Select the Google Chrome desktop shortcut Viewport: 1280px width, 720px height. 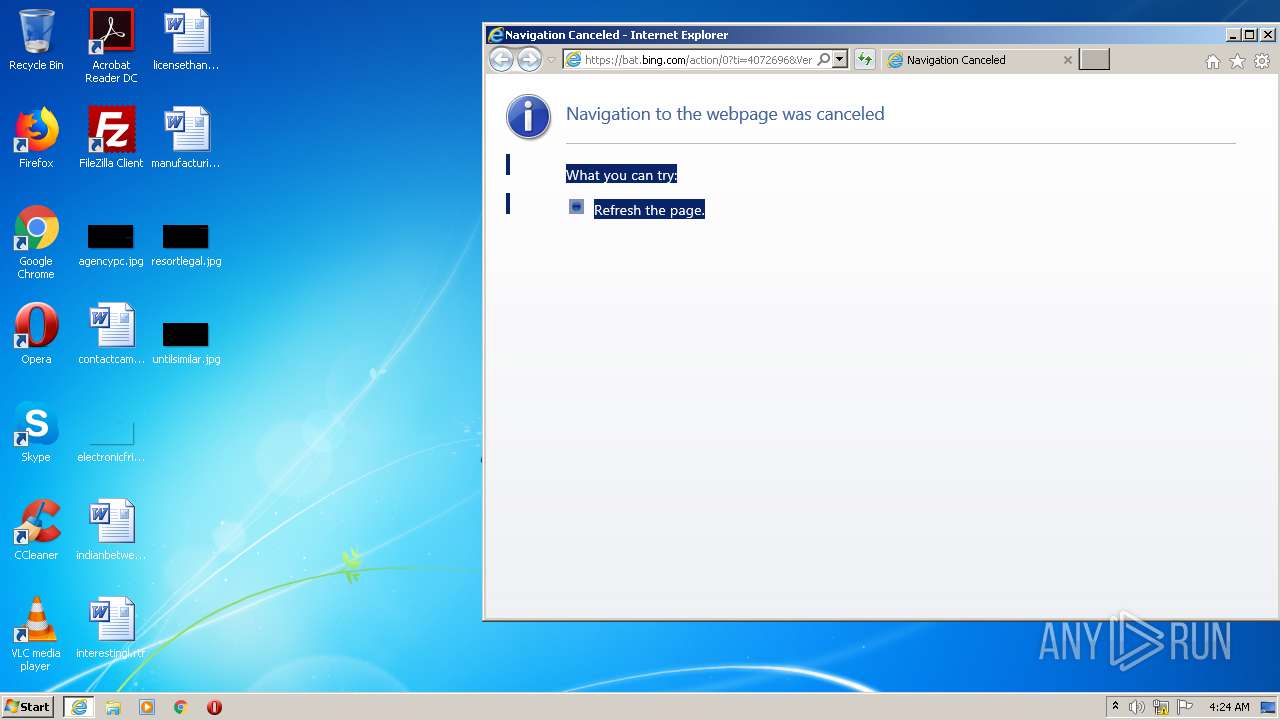tap(36, 242)
